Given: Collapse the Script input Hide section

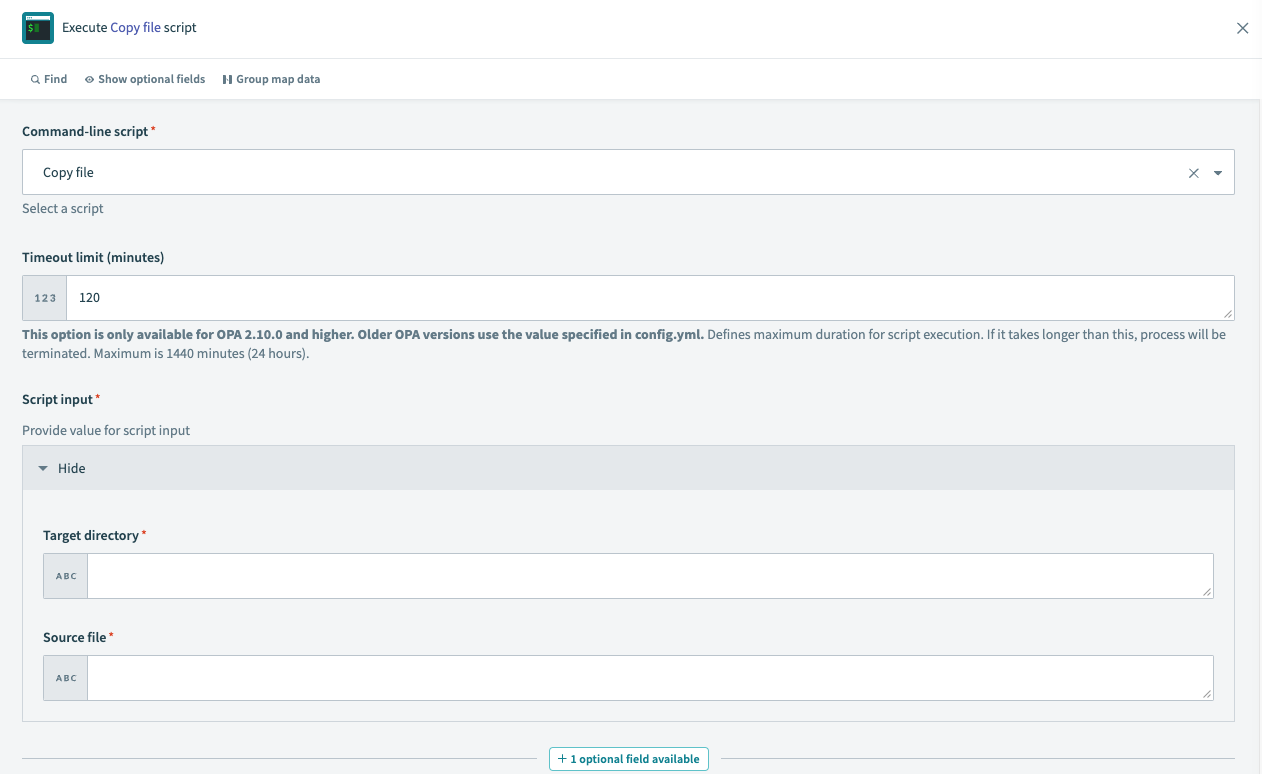Looking at the screenshot, I should pos(62,468).
